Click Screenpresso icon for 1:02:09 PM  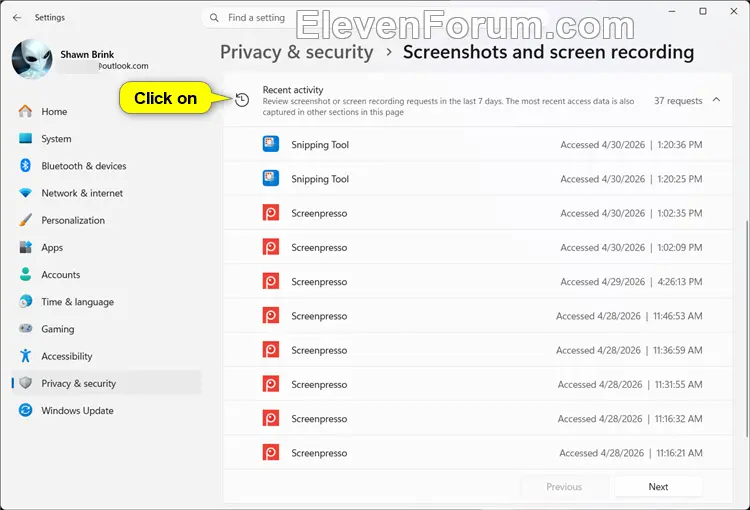click(271, 247)
